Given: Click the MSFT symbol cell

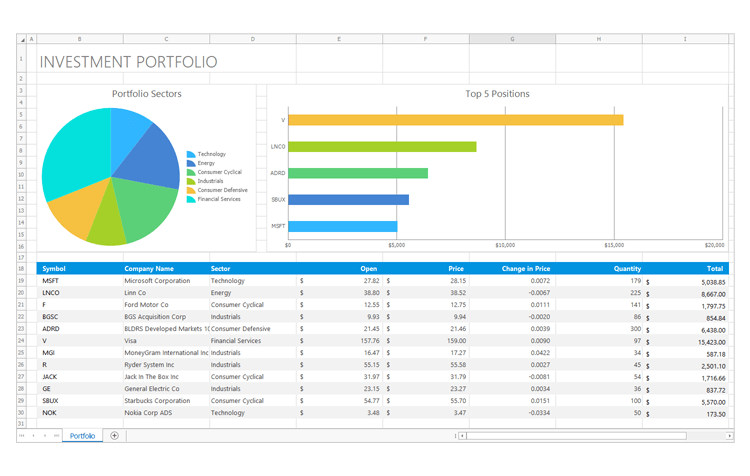Looking at the screenshot, I should (x=78, y=281).
